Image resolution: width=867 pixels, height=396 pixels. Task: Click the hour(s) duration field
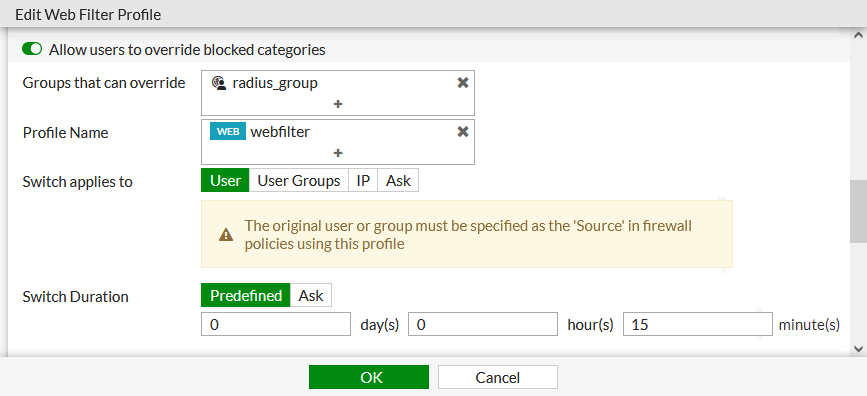(x=483, y=324)
